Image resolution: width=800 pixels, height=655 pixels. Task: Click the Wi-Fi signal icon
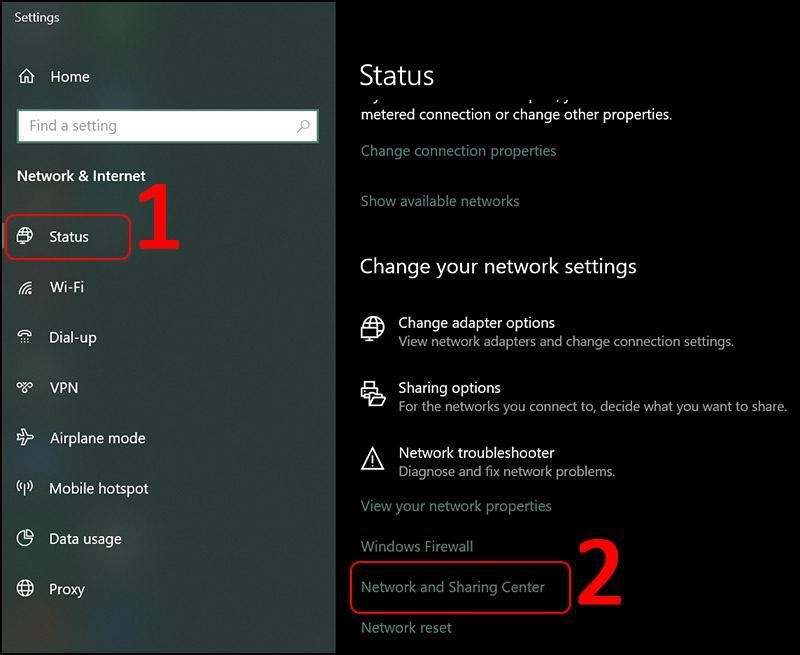tap(26, 288)
